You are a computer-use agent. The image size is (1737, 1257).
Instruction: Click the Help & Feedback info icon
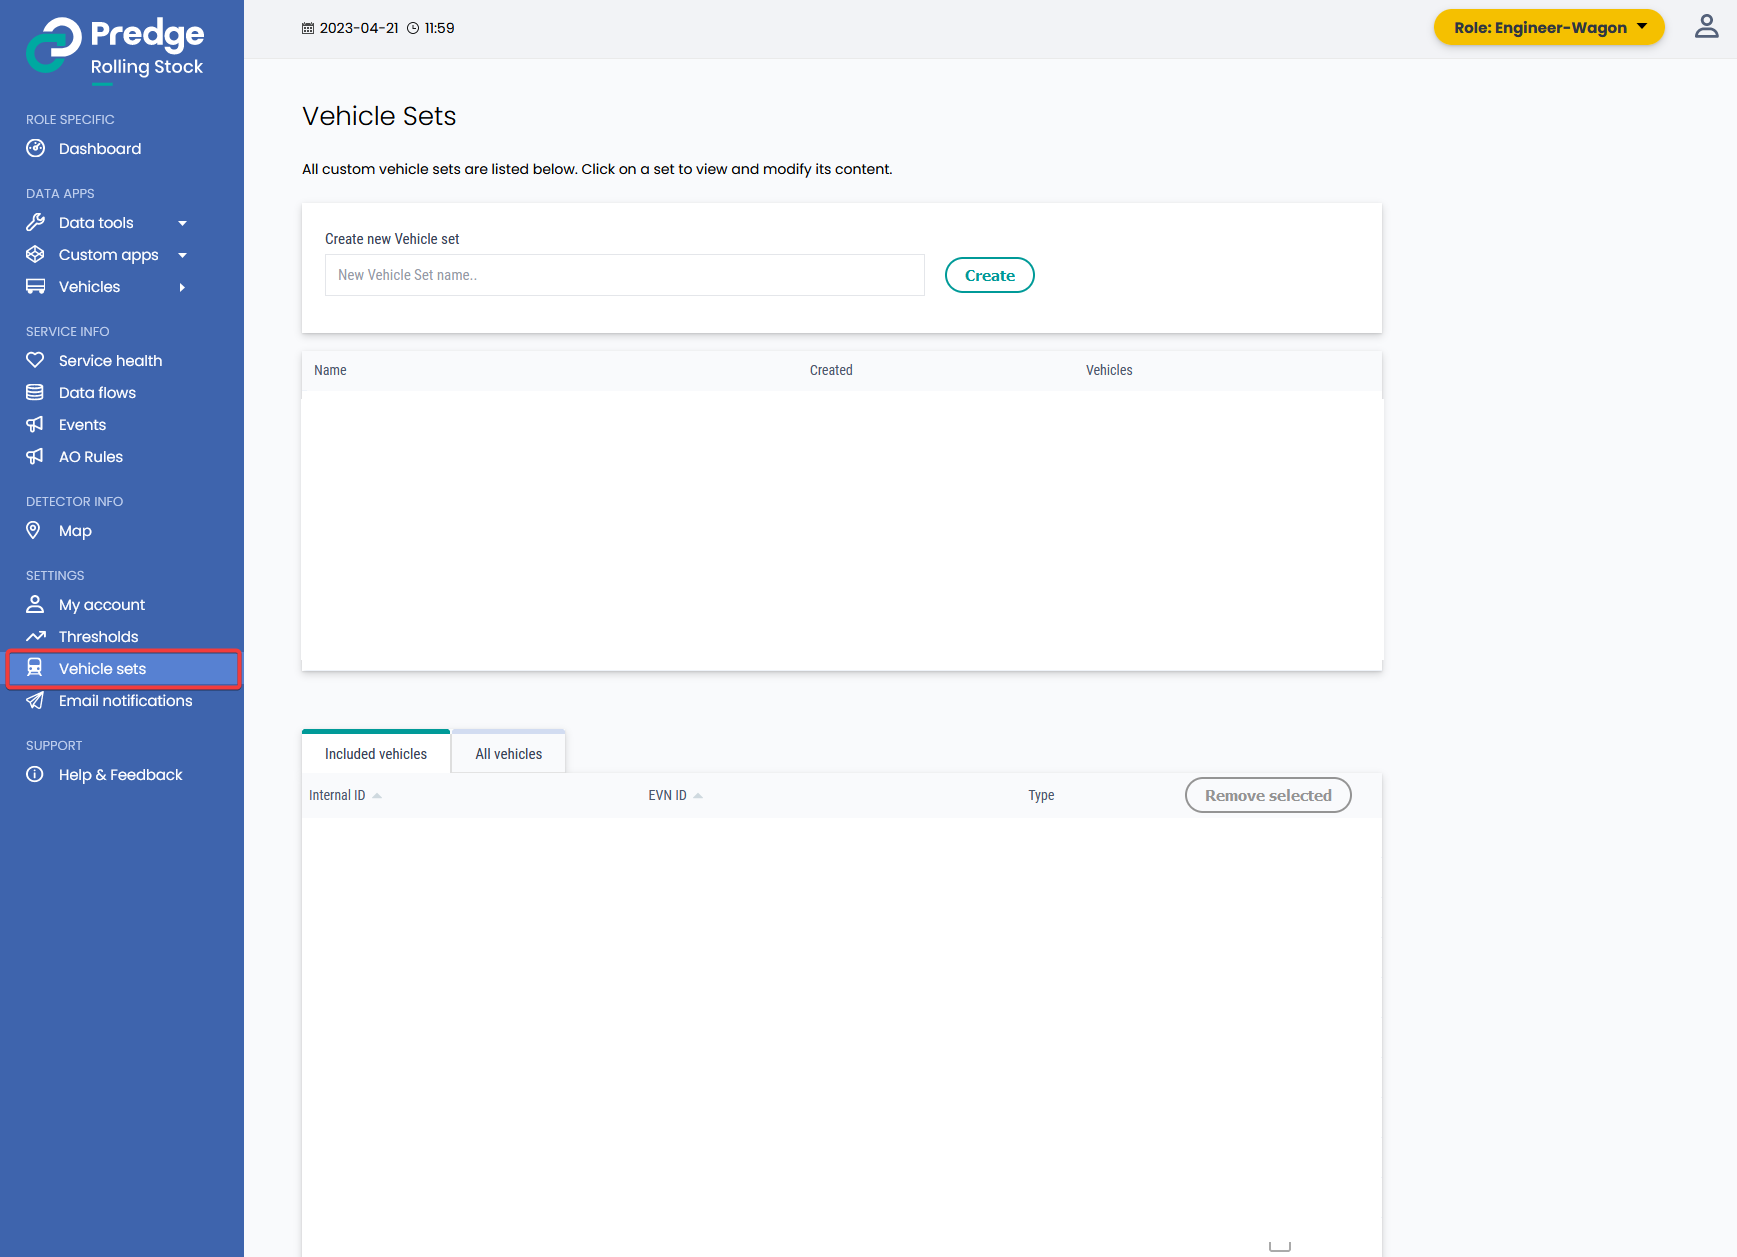point(35,775)
